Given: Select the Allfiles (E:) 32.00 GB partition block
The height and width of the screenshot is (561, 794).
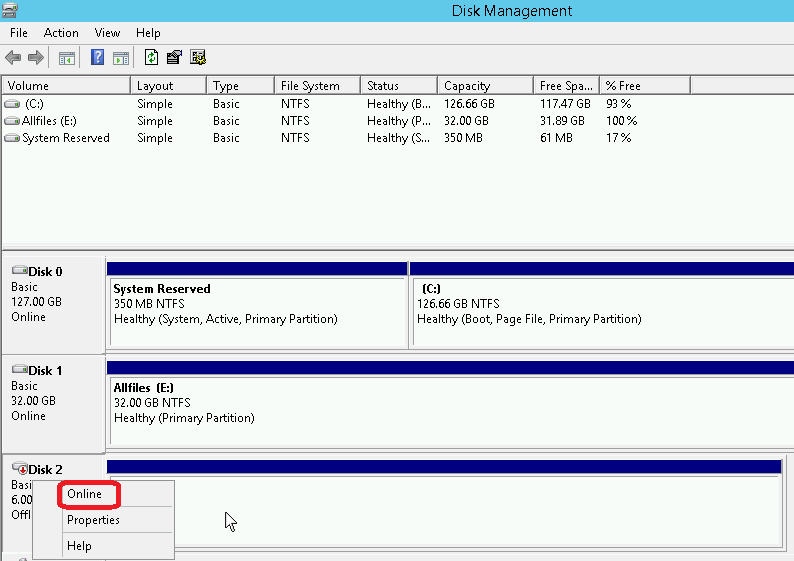Looking at the screenshot, I should click(x=450, y=404).
